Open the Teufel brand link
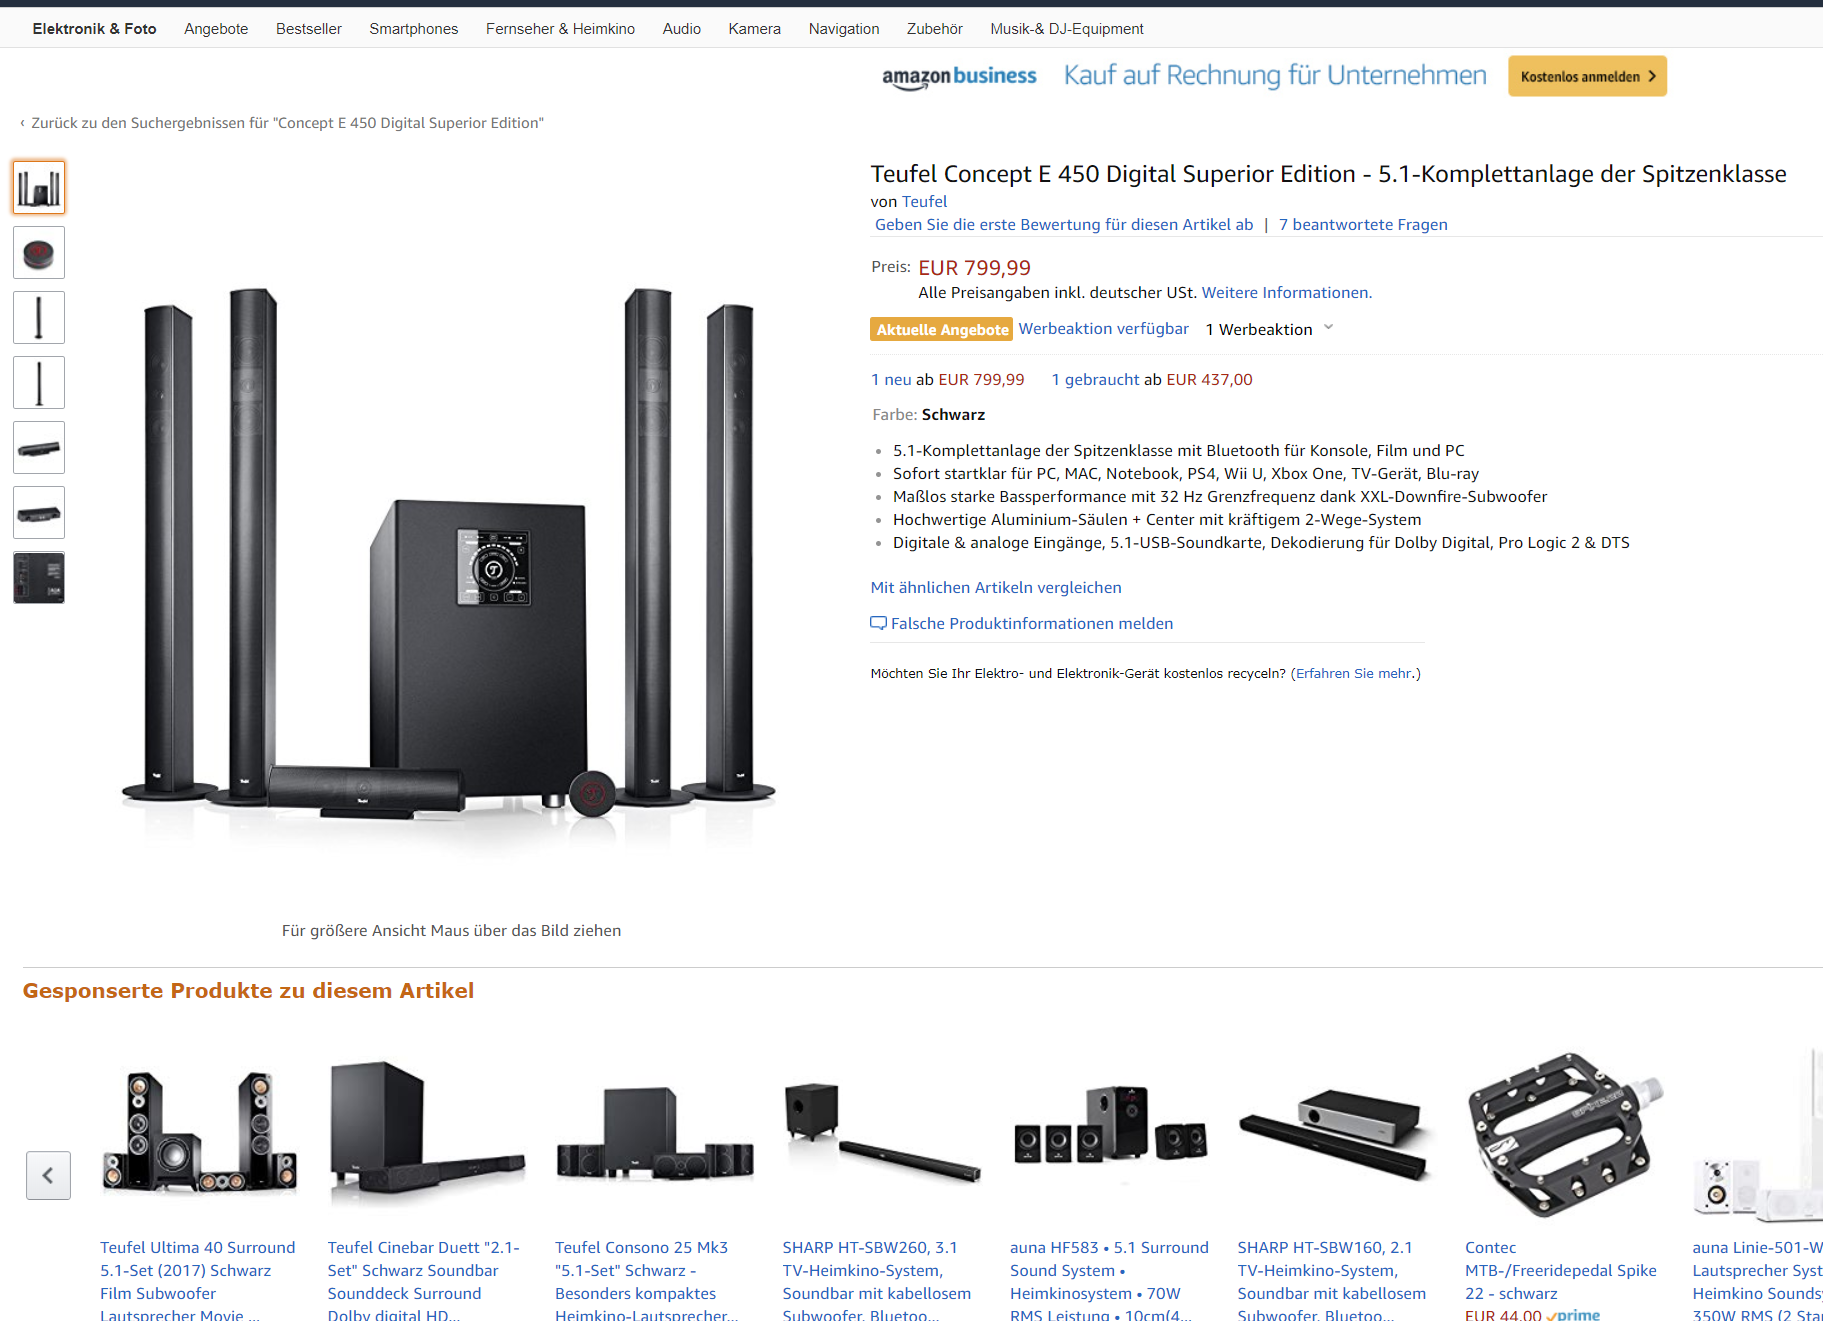This screenshot has height=1321, width=1823. [x=924, y=201]
